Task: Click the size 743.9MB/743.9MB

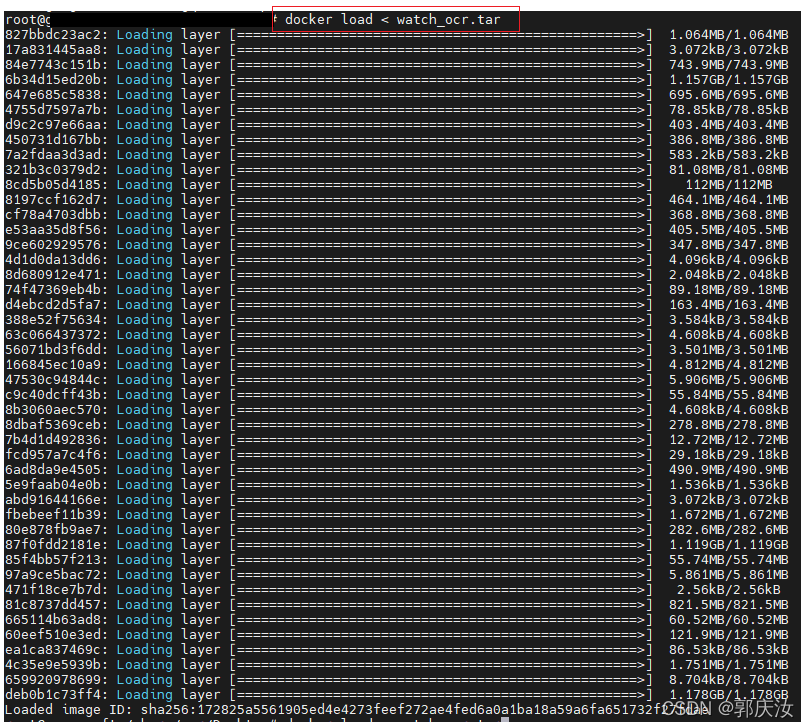Action: [x=729, y=65]
